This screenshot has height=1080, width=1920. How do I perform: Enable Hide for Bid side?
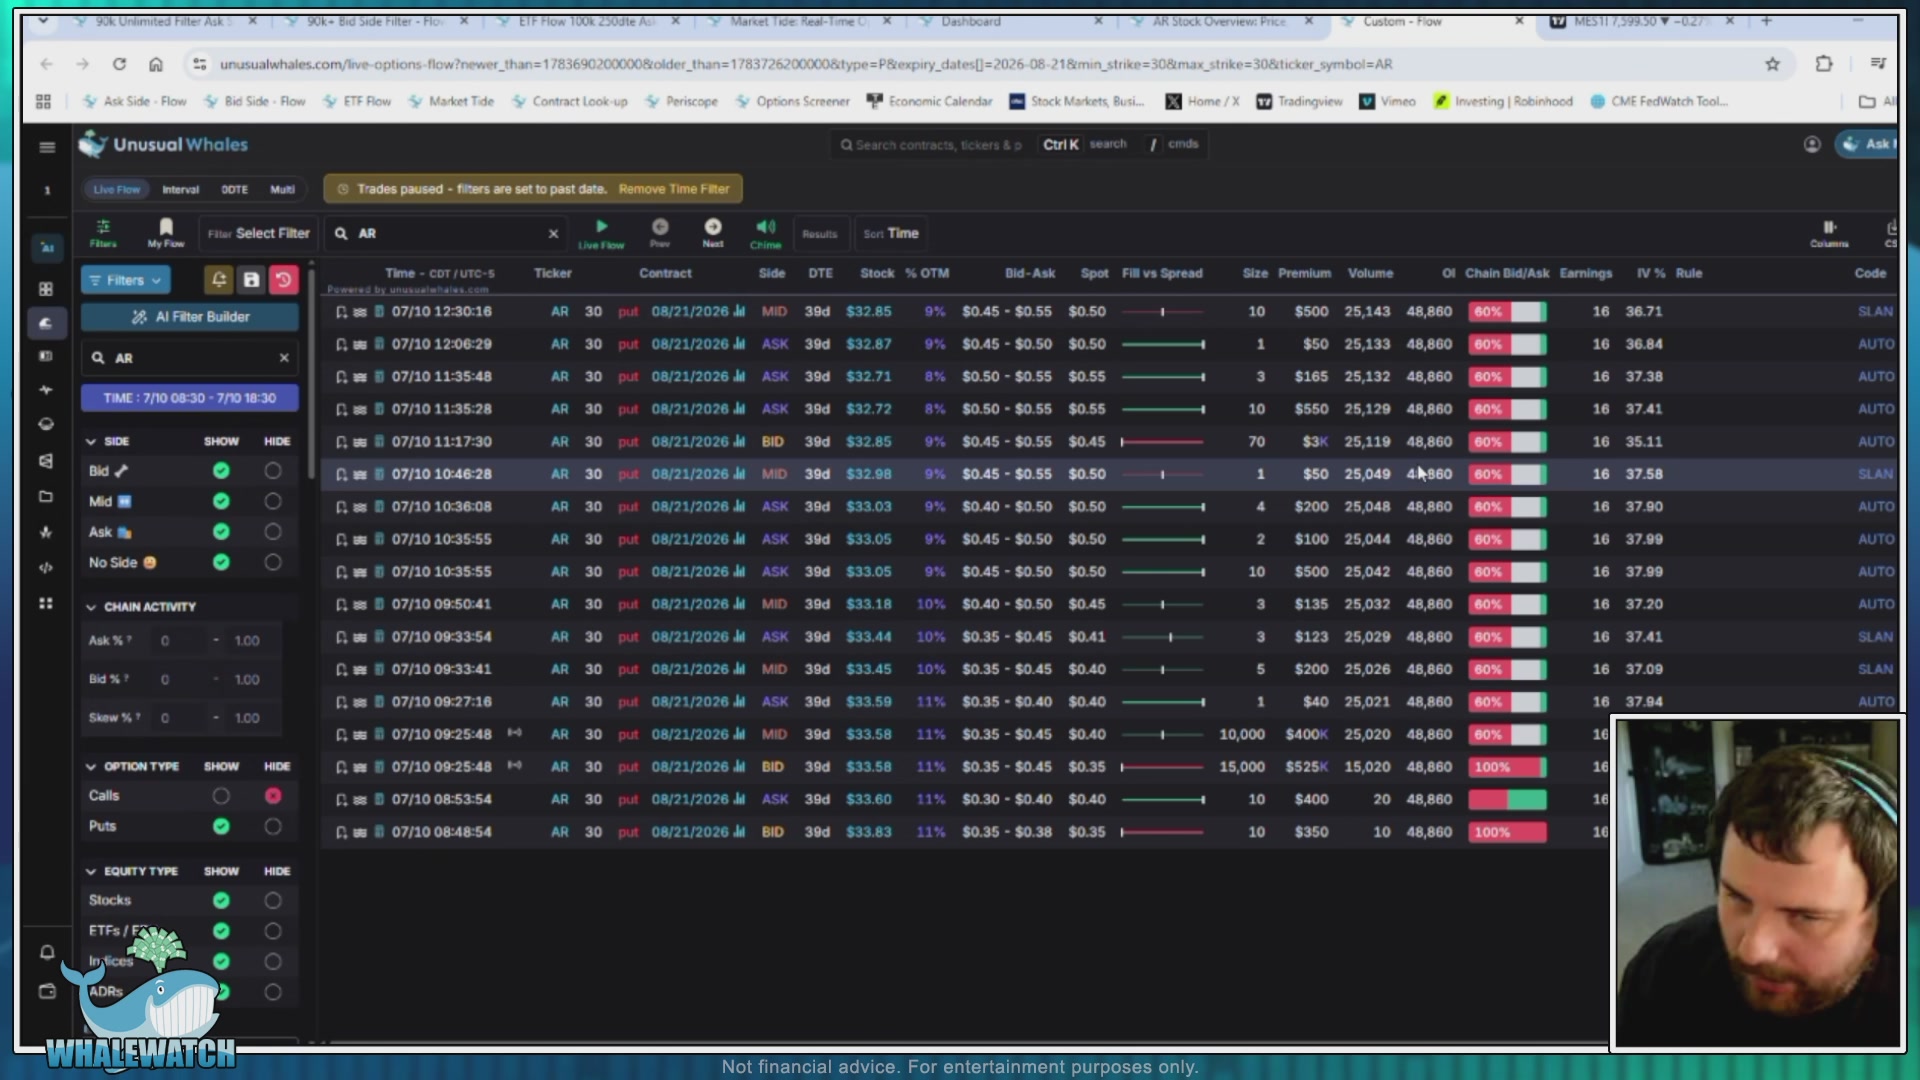[x=273, y=471]
